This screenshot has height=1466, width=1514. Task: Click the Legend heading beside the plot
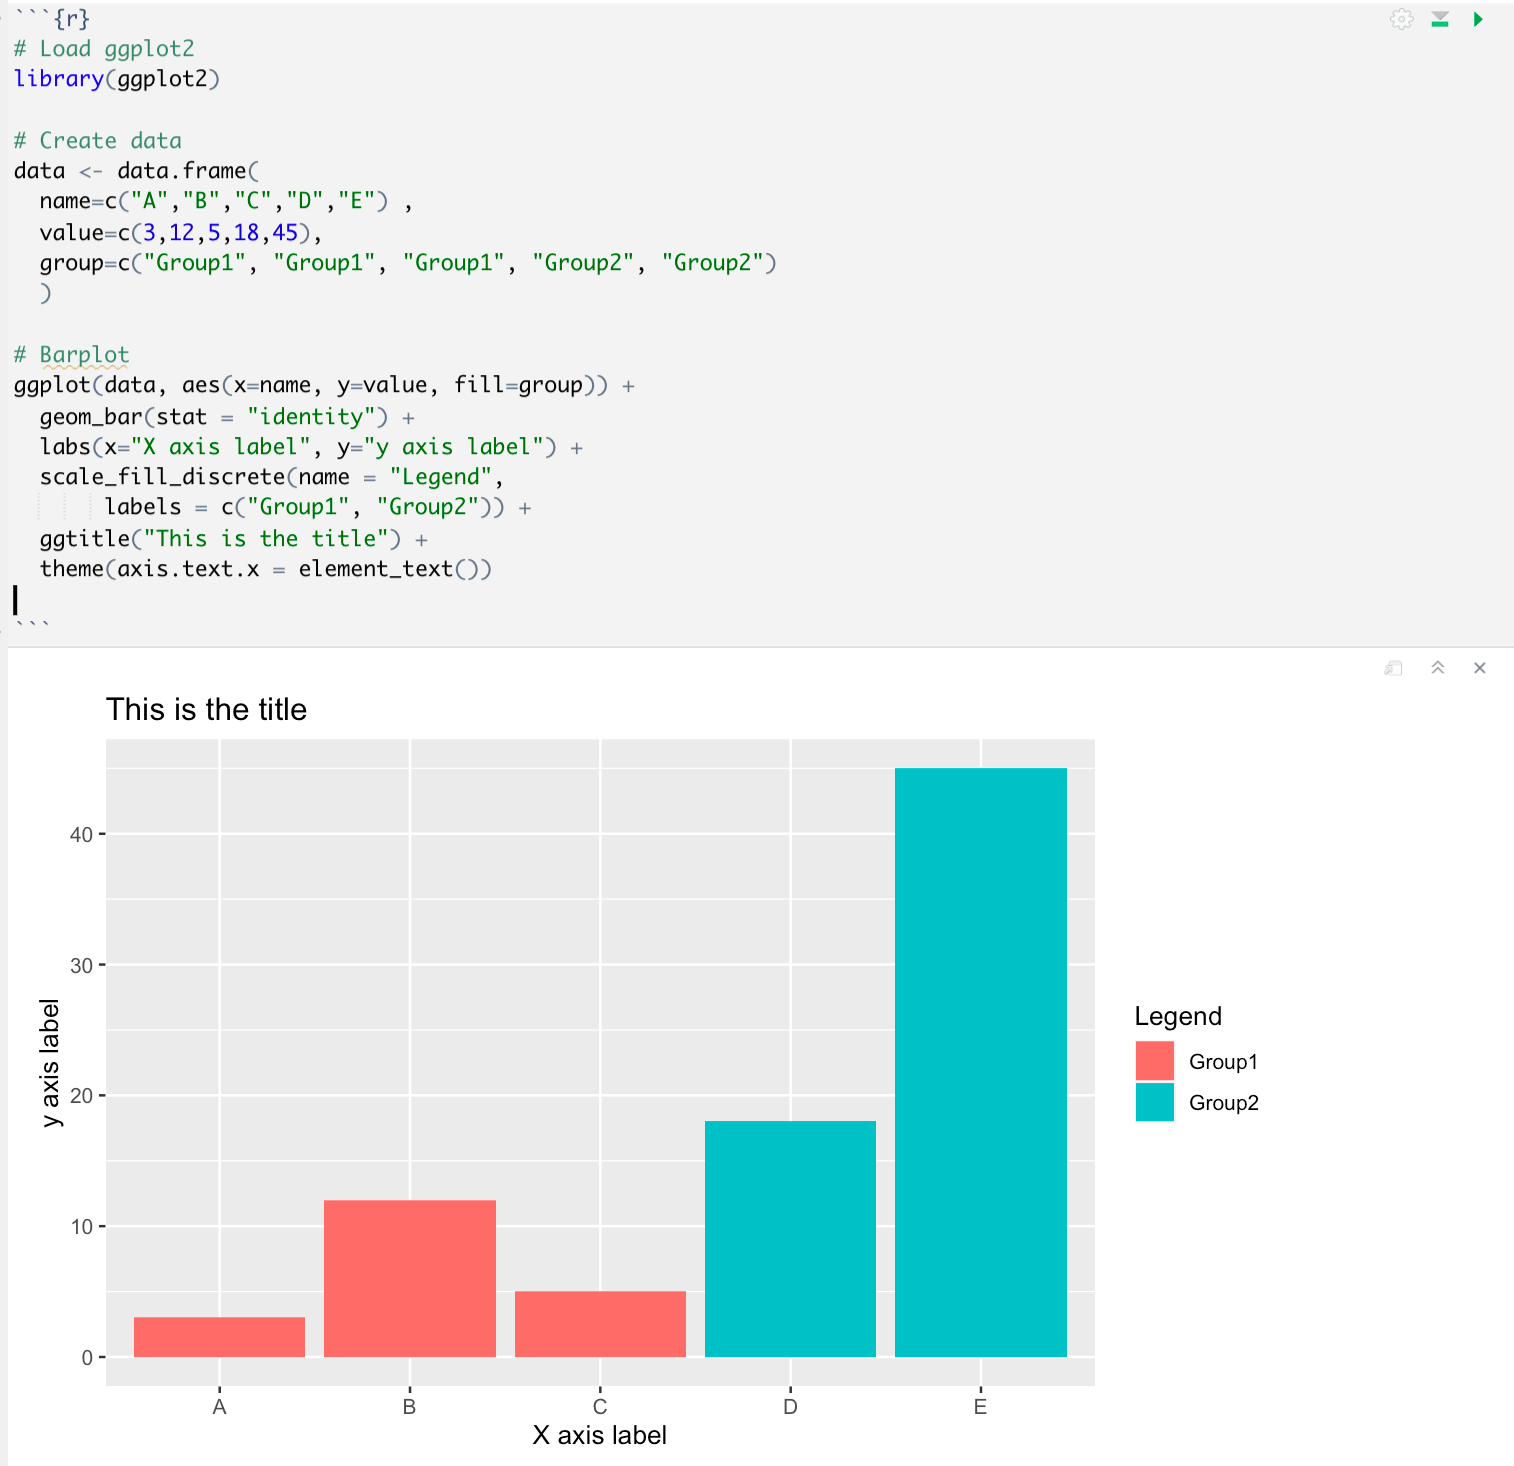pyautogui.click(x=1177, y=1016)
